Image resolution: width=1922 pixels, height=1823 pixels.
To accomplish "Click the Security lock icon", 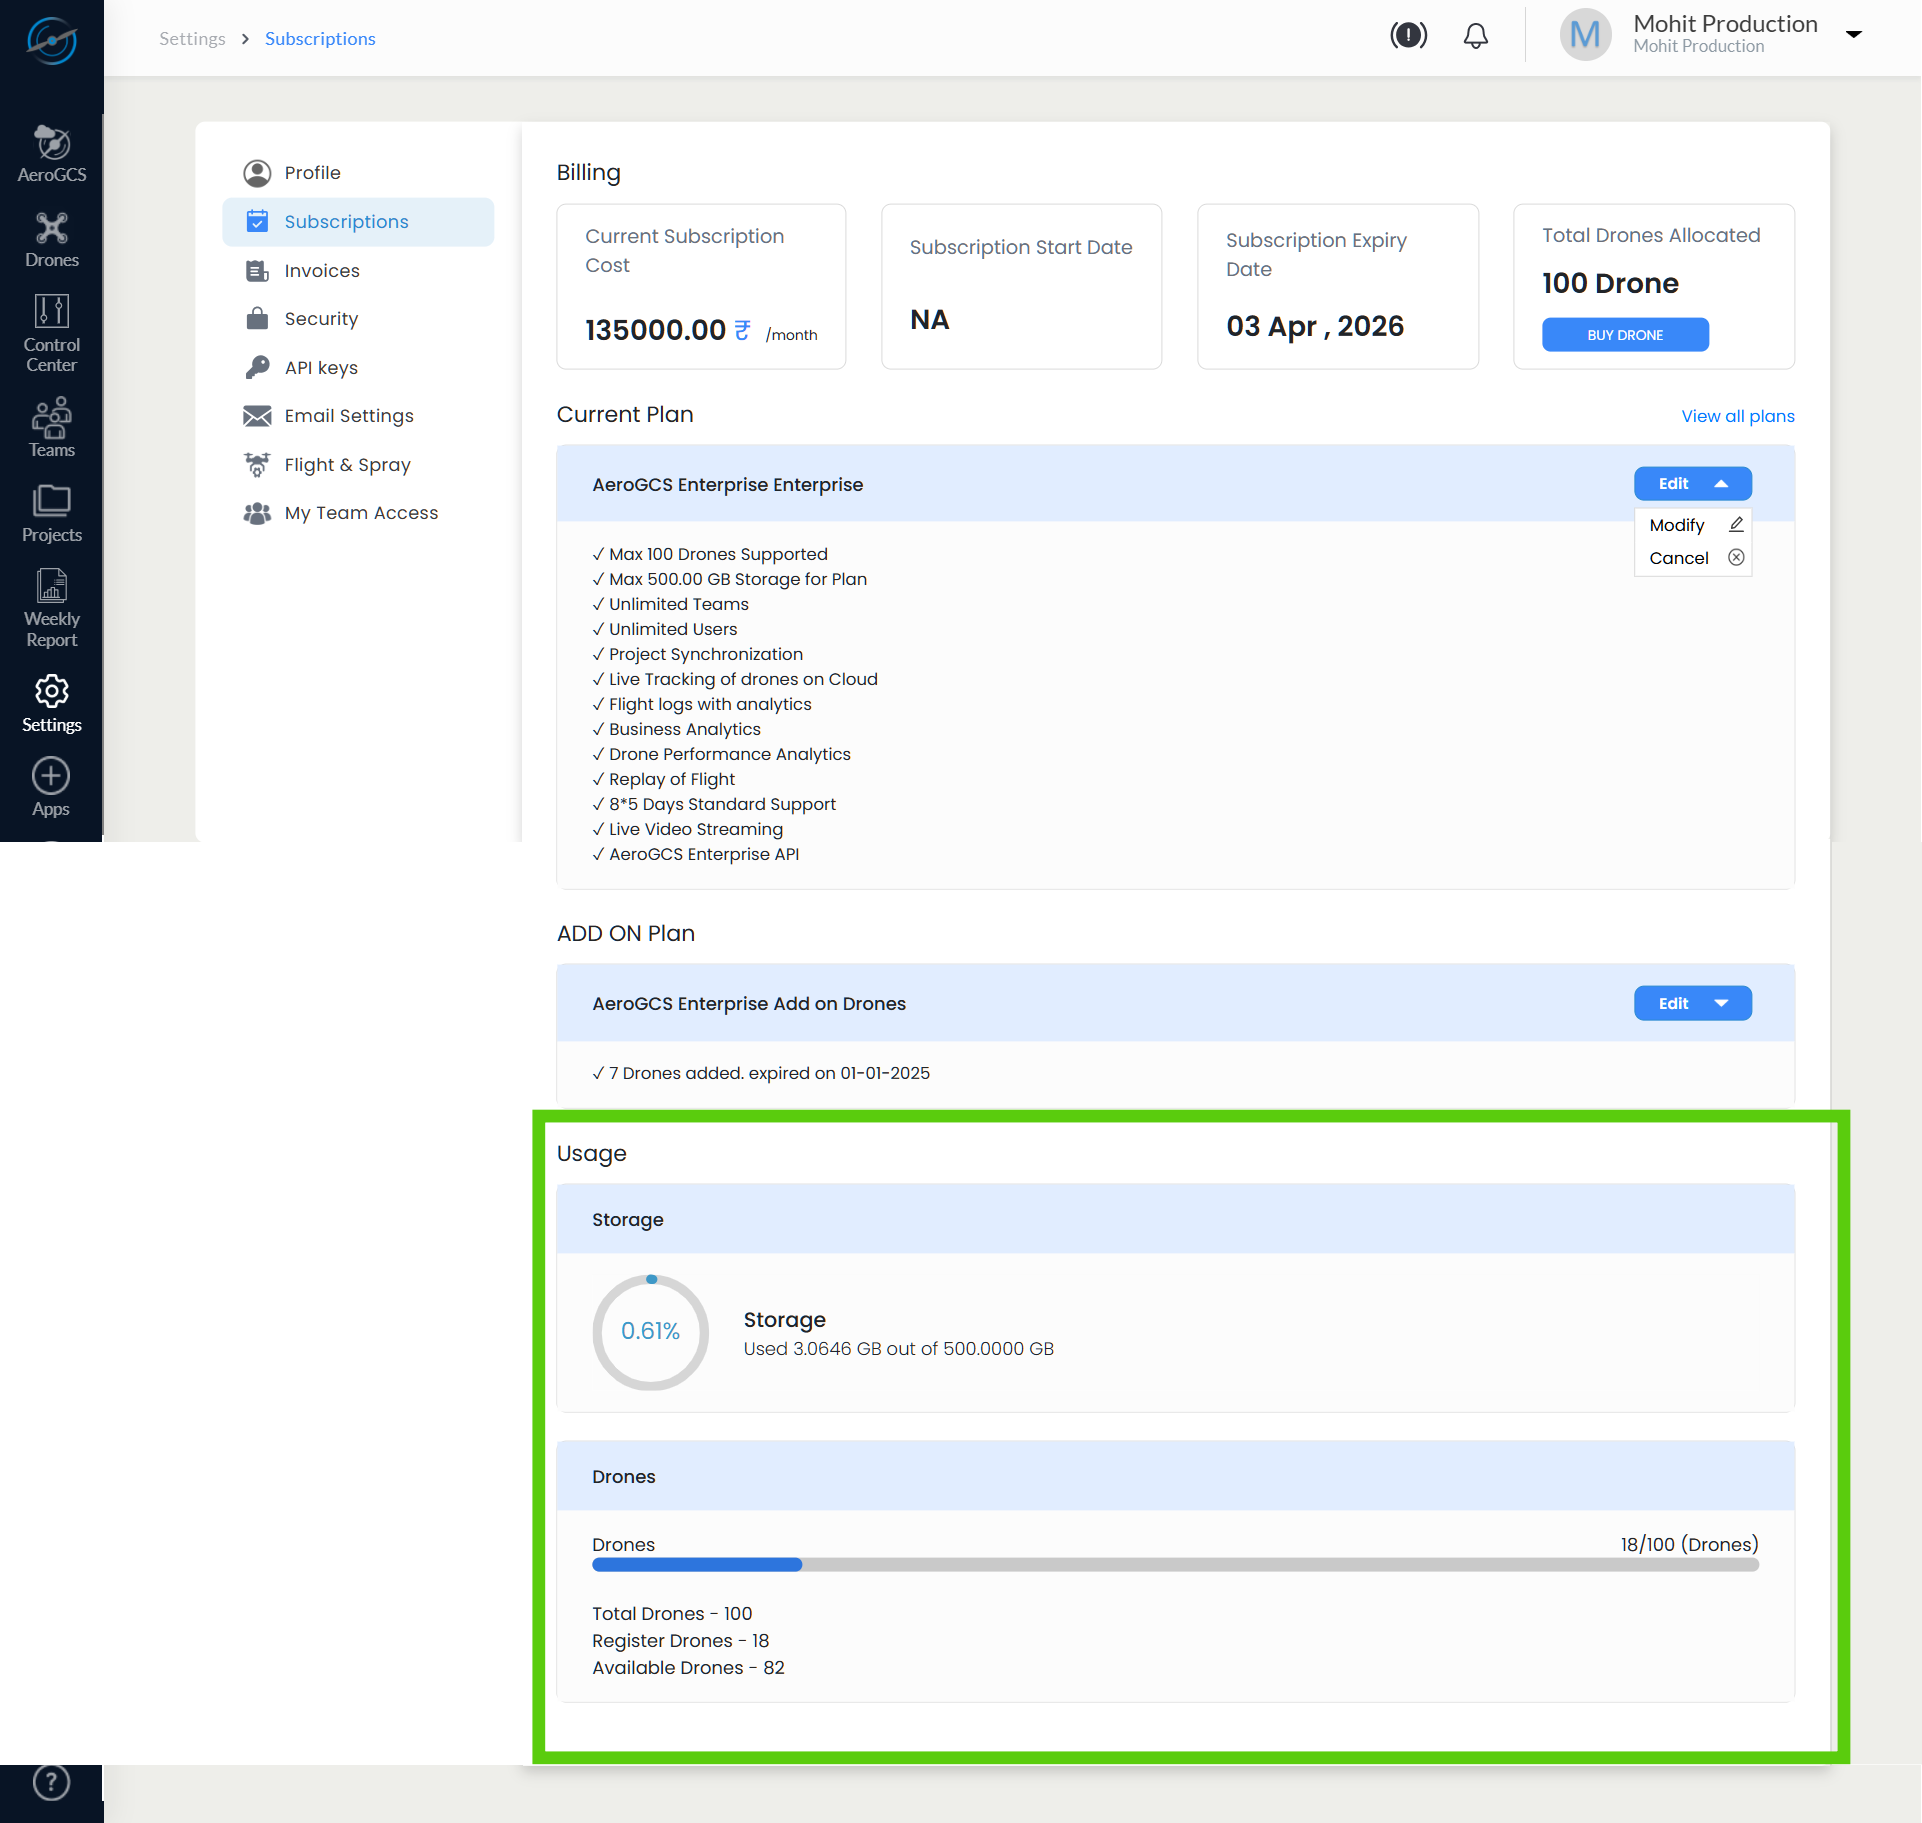I will click(257, 318).
